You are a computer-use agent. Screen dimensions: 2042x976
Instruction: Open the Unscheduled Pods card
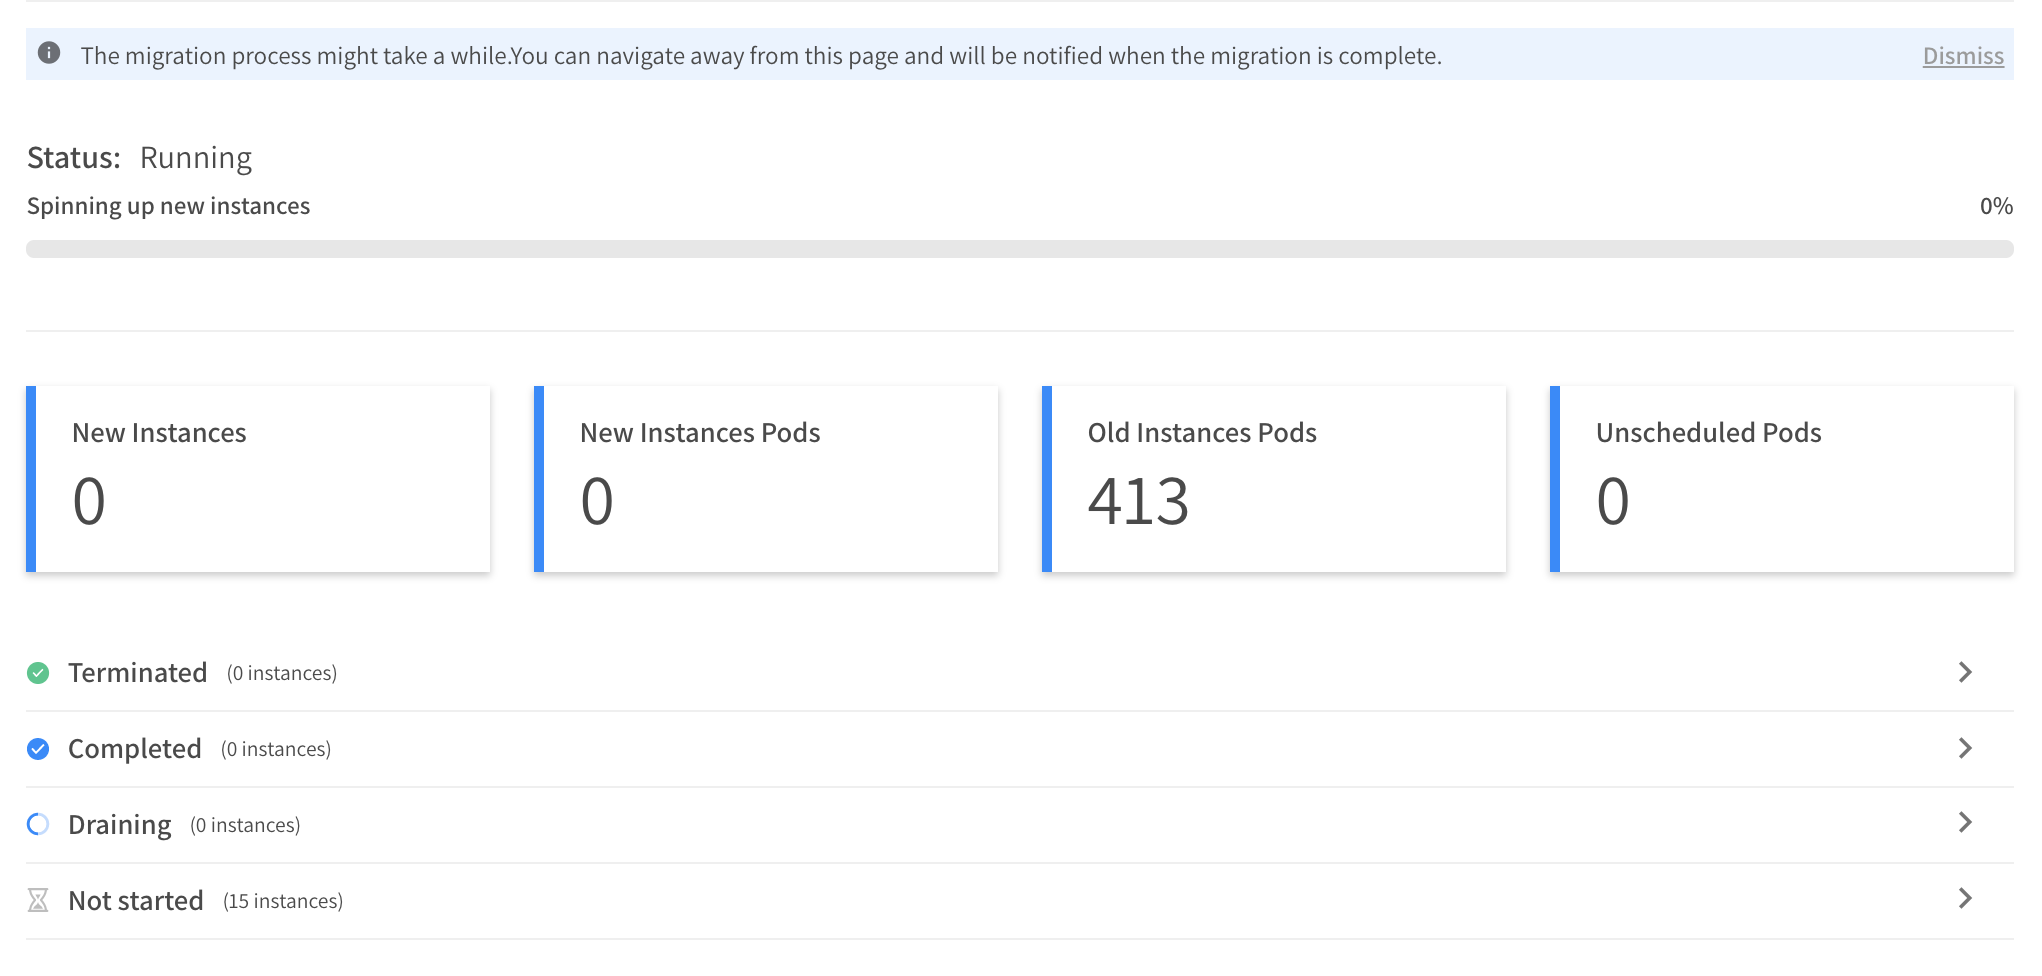[x=1783, y=479]
